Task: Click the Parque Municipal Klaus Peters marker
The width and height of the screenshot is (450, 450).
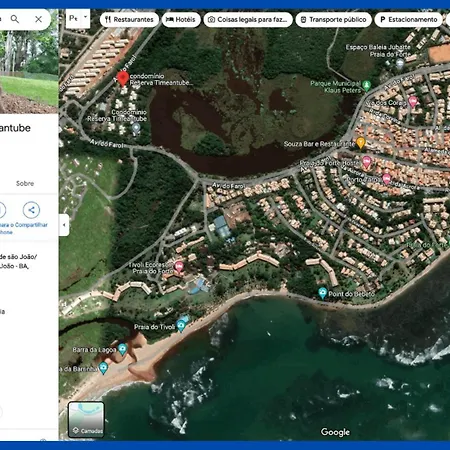Action: [367, 86]
